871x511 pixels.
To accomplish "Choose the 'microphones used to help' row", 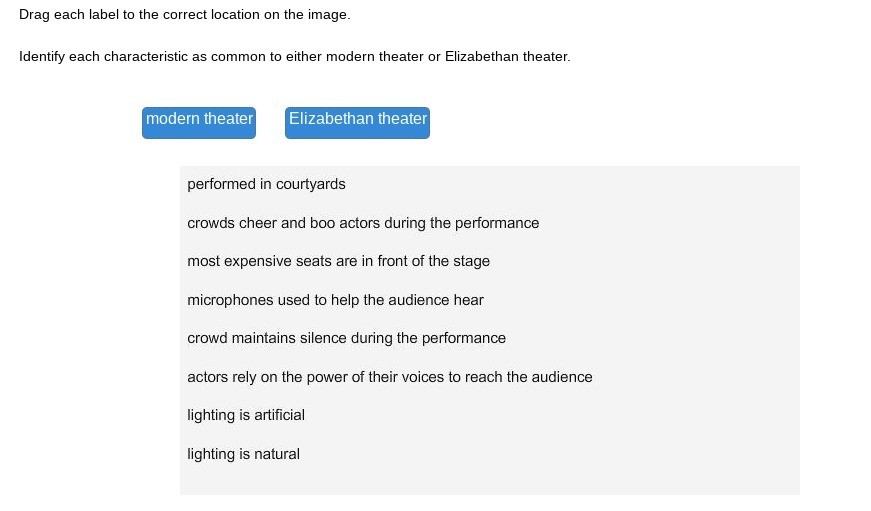I will [x=335, y=300].
